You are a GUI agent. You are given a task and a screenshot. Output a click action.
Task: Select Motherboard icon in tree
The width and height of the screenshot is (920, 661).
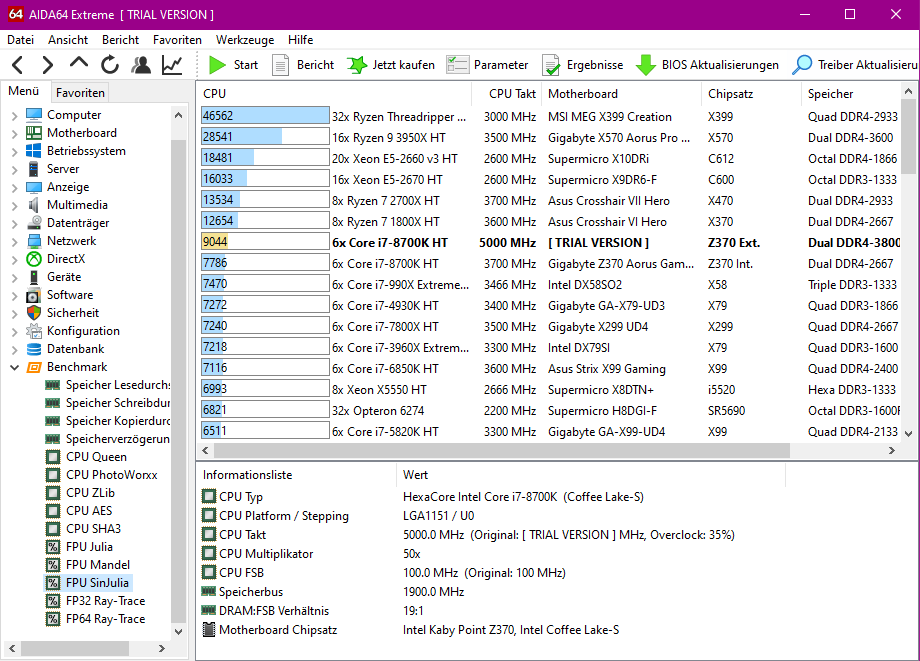coord(34,133)
